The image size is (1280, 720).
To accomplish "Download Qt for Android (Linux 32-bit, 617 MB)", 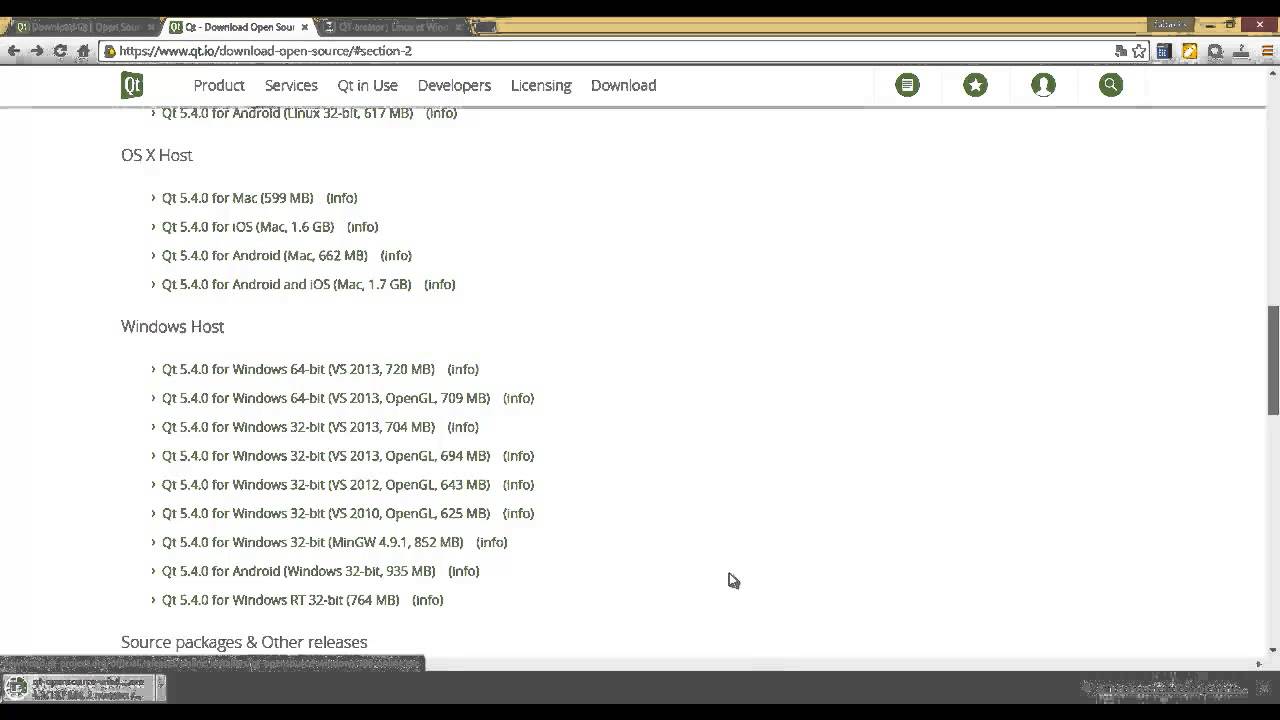I will click(288, 113).
